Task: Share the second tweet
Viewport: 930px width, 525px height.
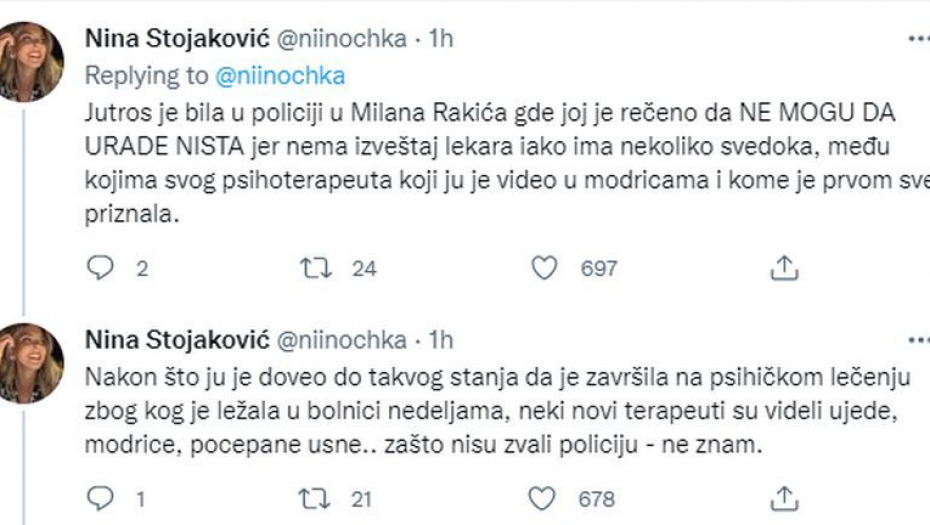Action: [785, 497]
